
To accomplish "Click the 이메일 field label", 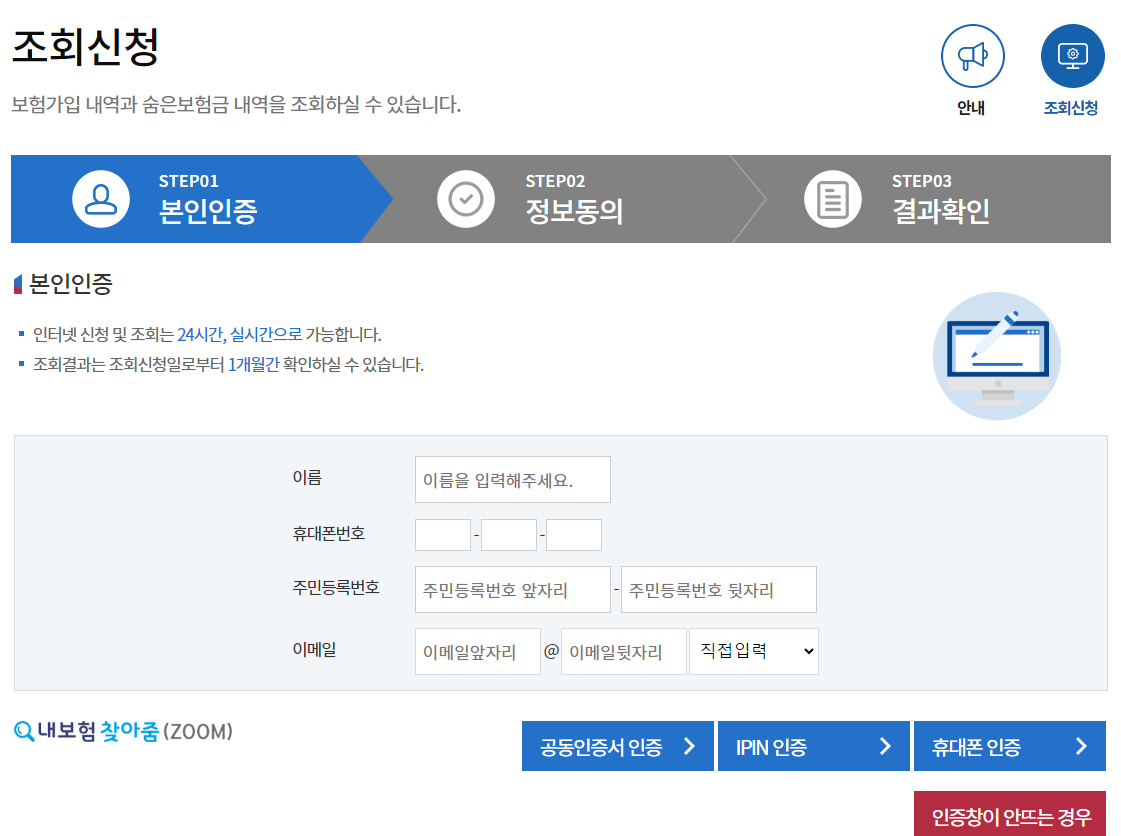I will [x=315, y=649].
